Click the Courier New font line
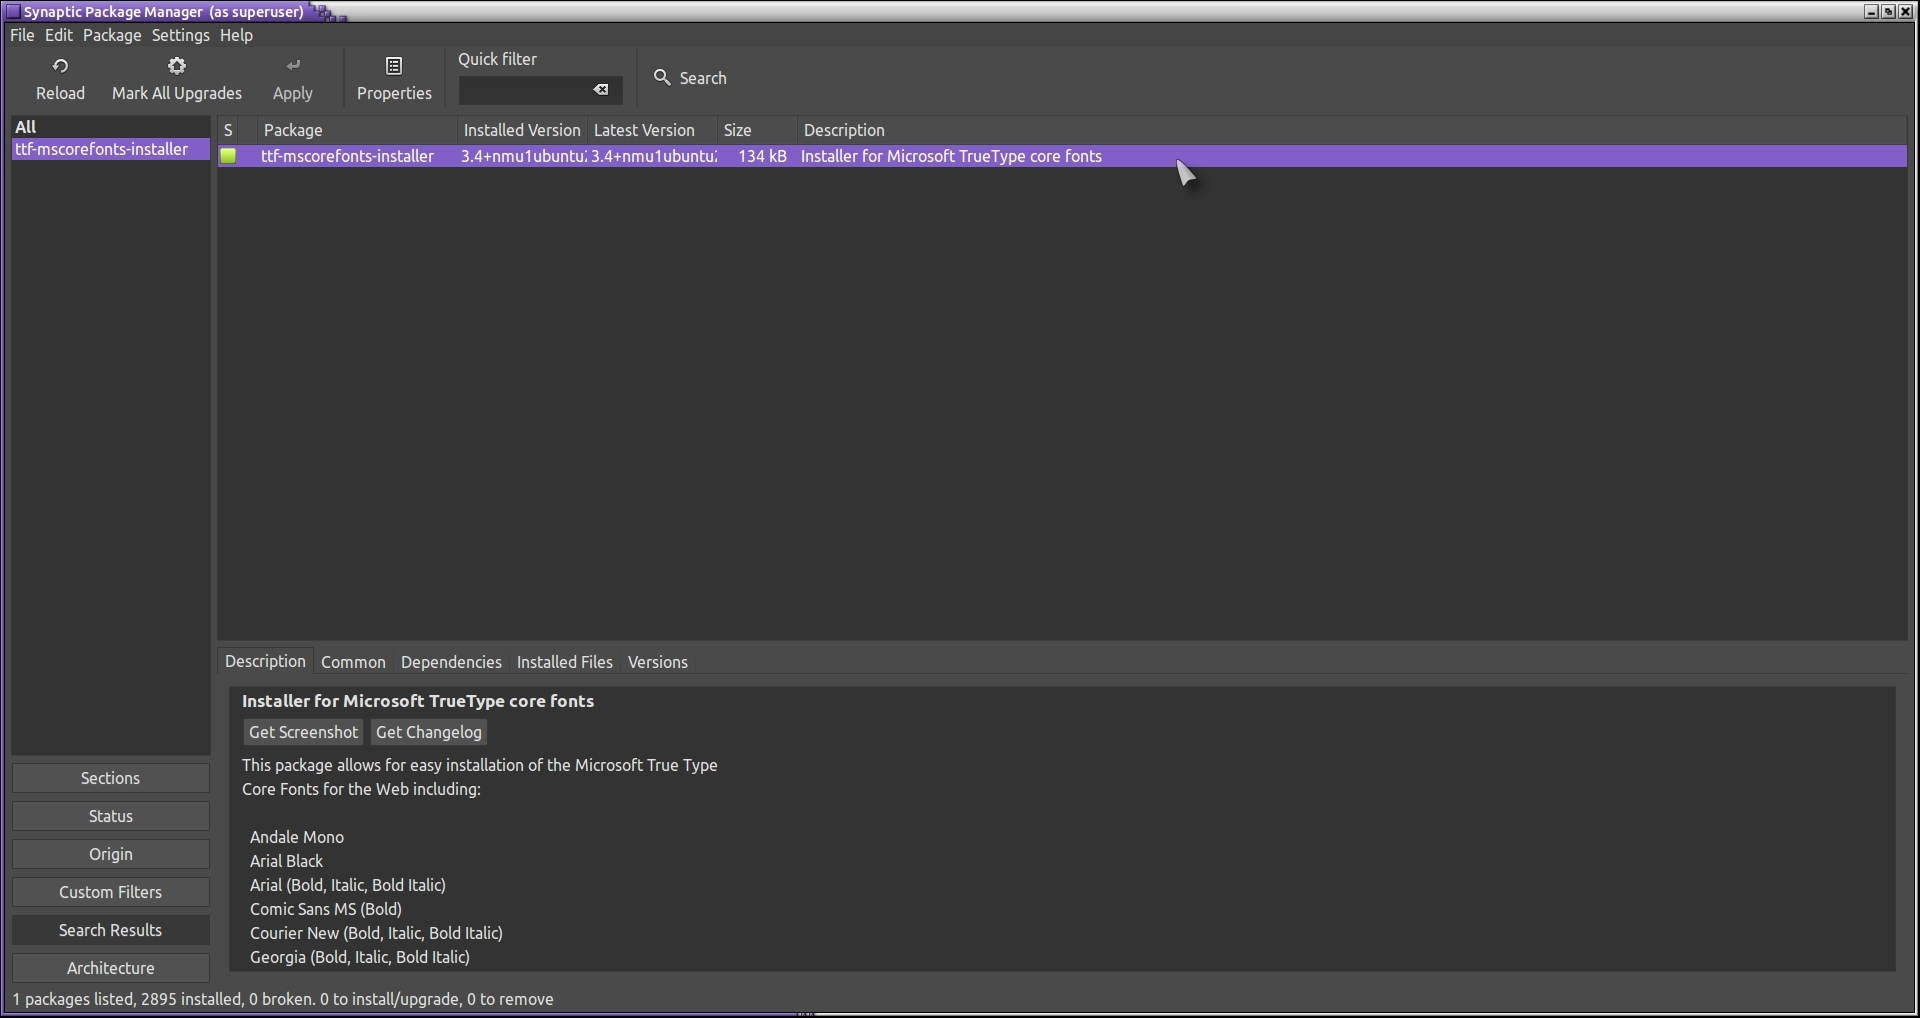The height and width of the screenshot is (1018, 1920). pos(376,933)
